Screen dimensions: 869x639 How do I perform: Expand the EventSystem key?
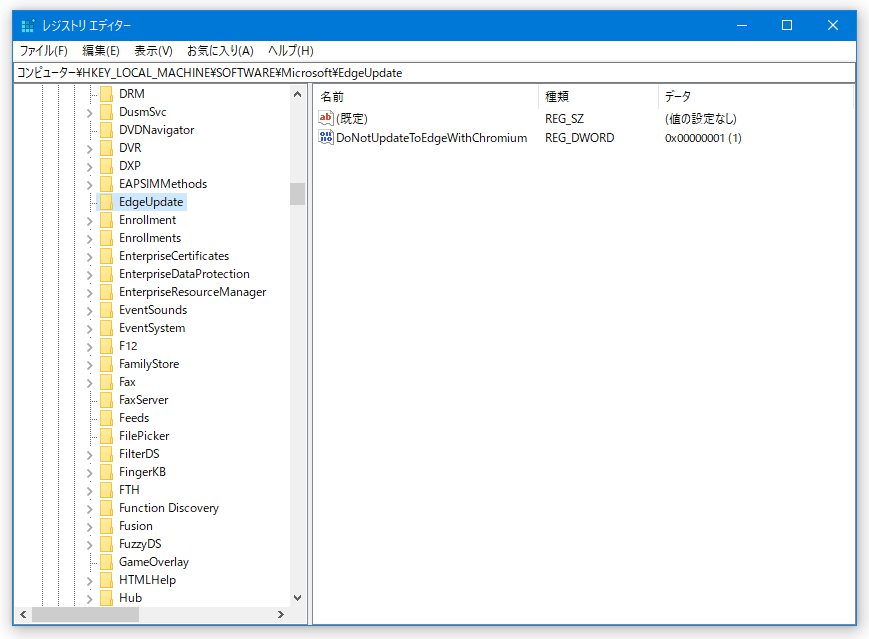(89, 329)
